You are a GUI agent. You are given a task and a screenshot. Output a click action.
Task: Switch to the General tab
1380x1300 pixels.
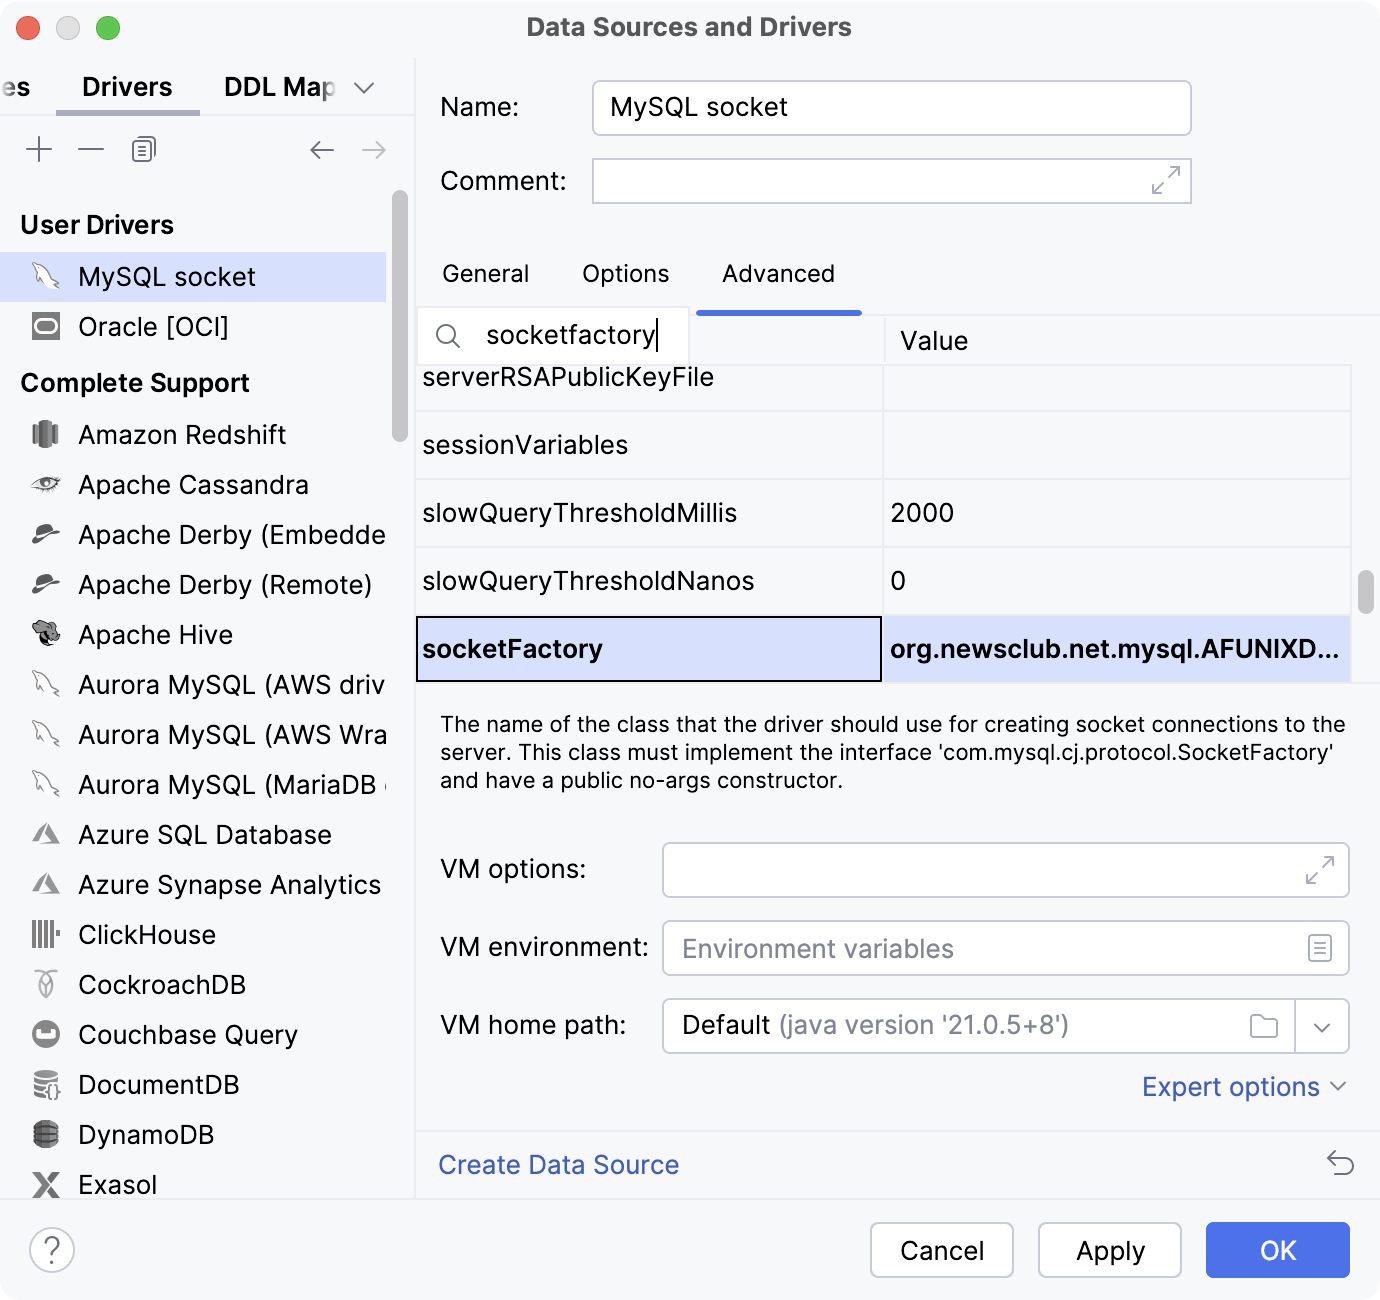click(486, 273)
